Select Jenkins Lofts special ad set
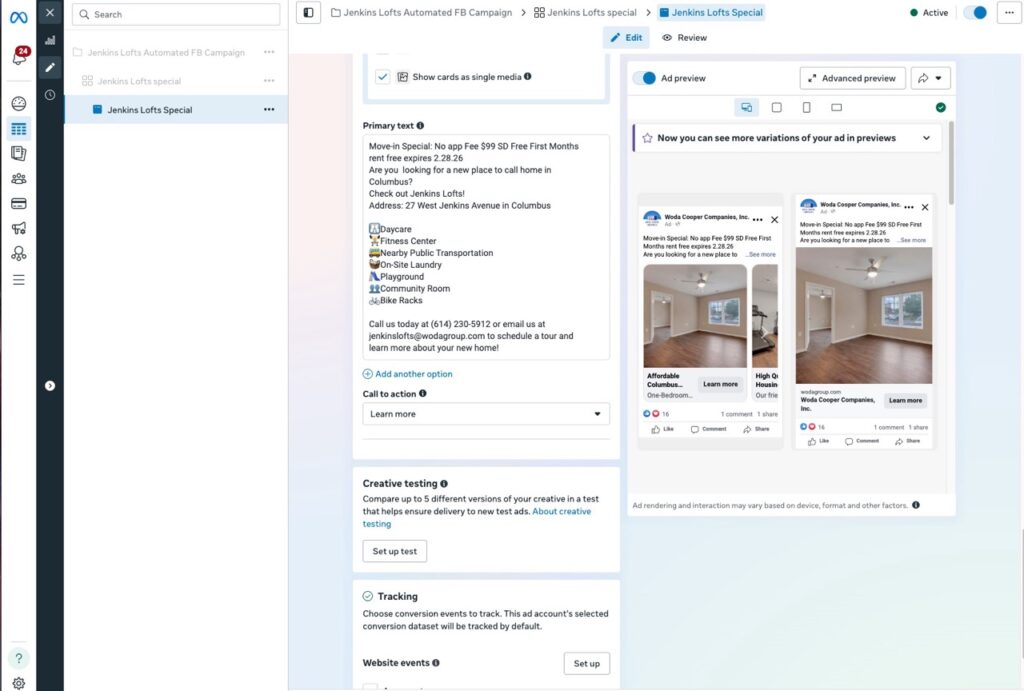This screenshot has height=691, width=1024. point(139,81)
